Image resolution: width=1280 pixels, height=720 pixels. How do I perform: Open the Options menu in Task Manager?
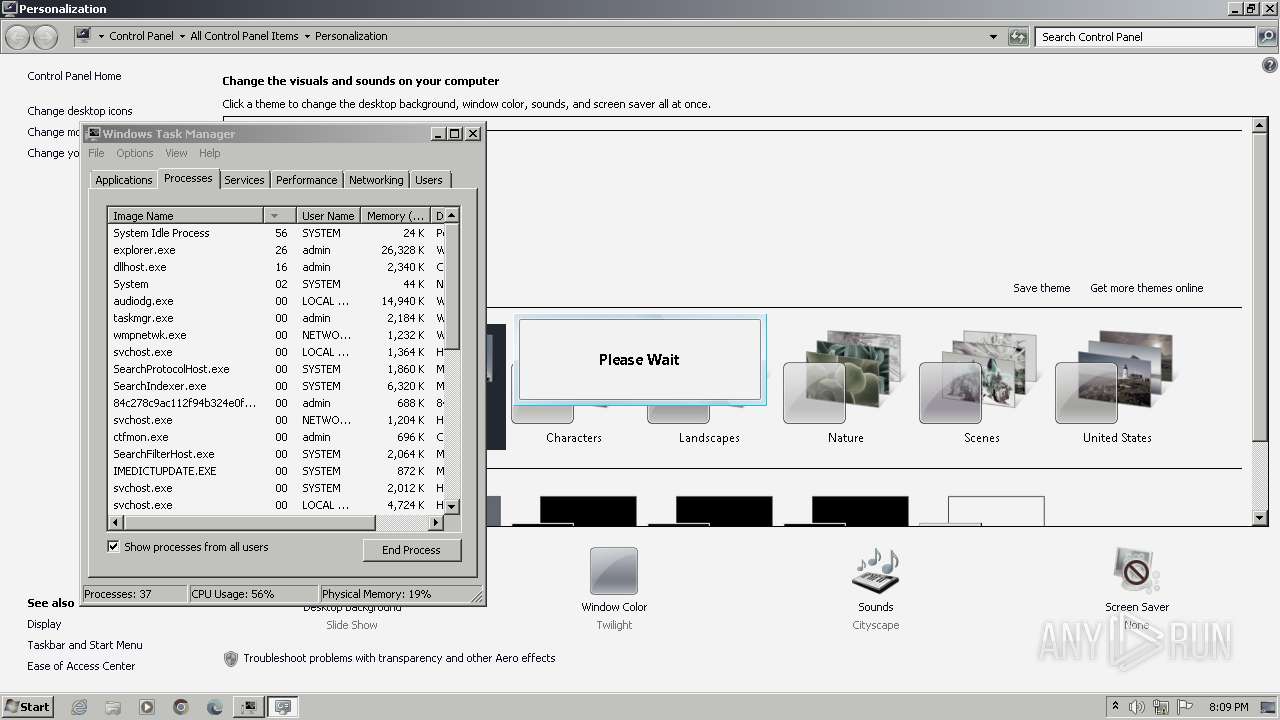(134, 153)
